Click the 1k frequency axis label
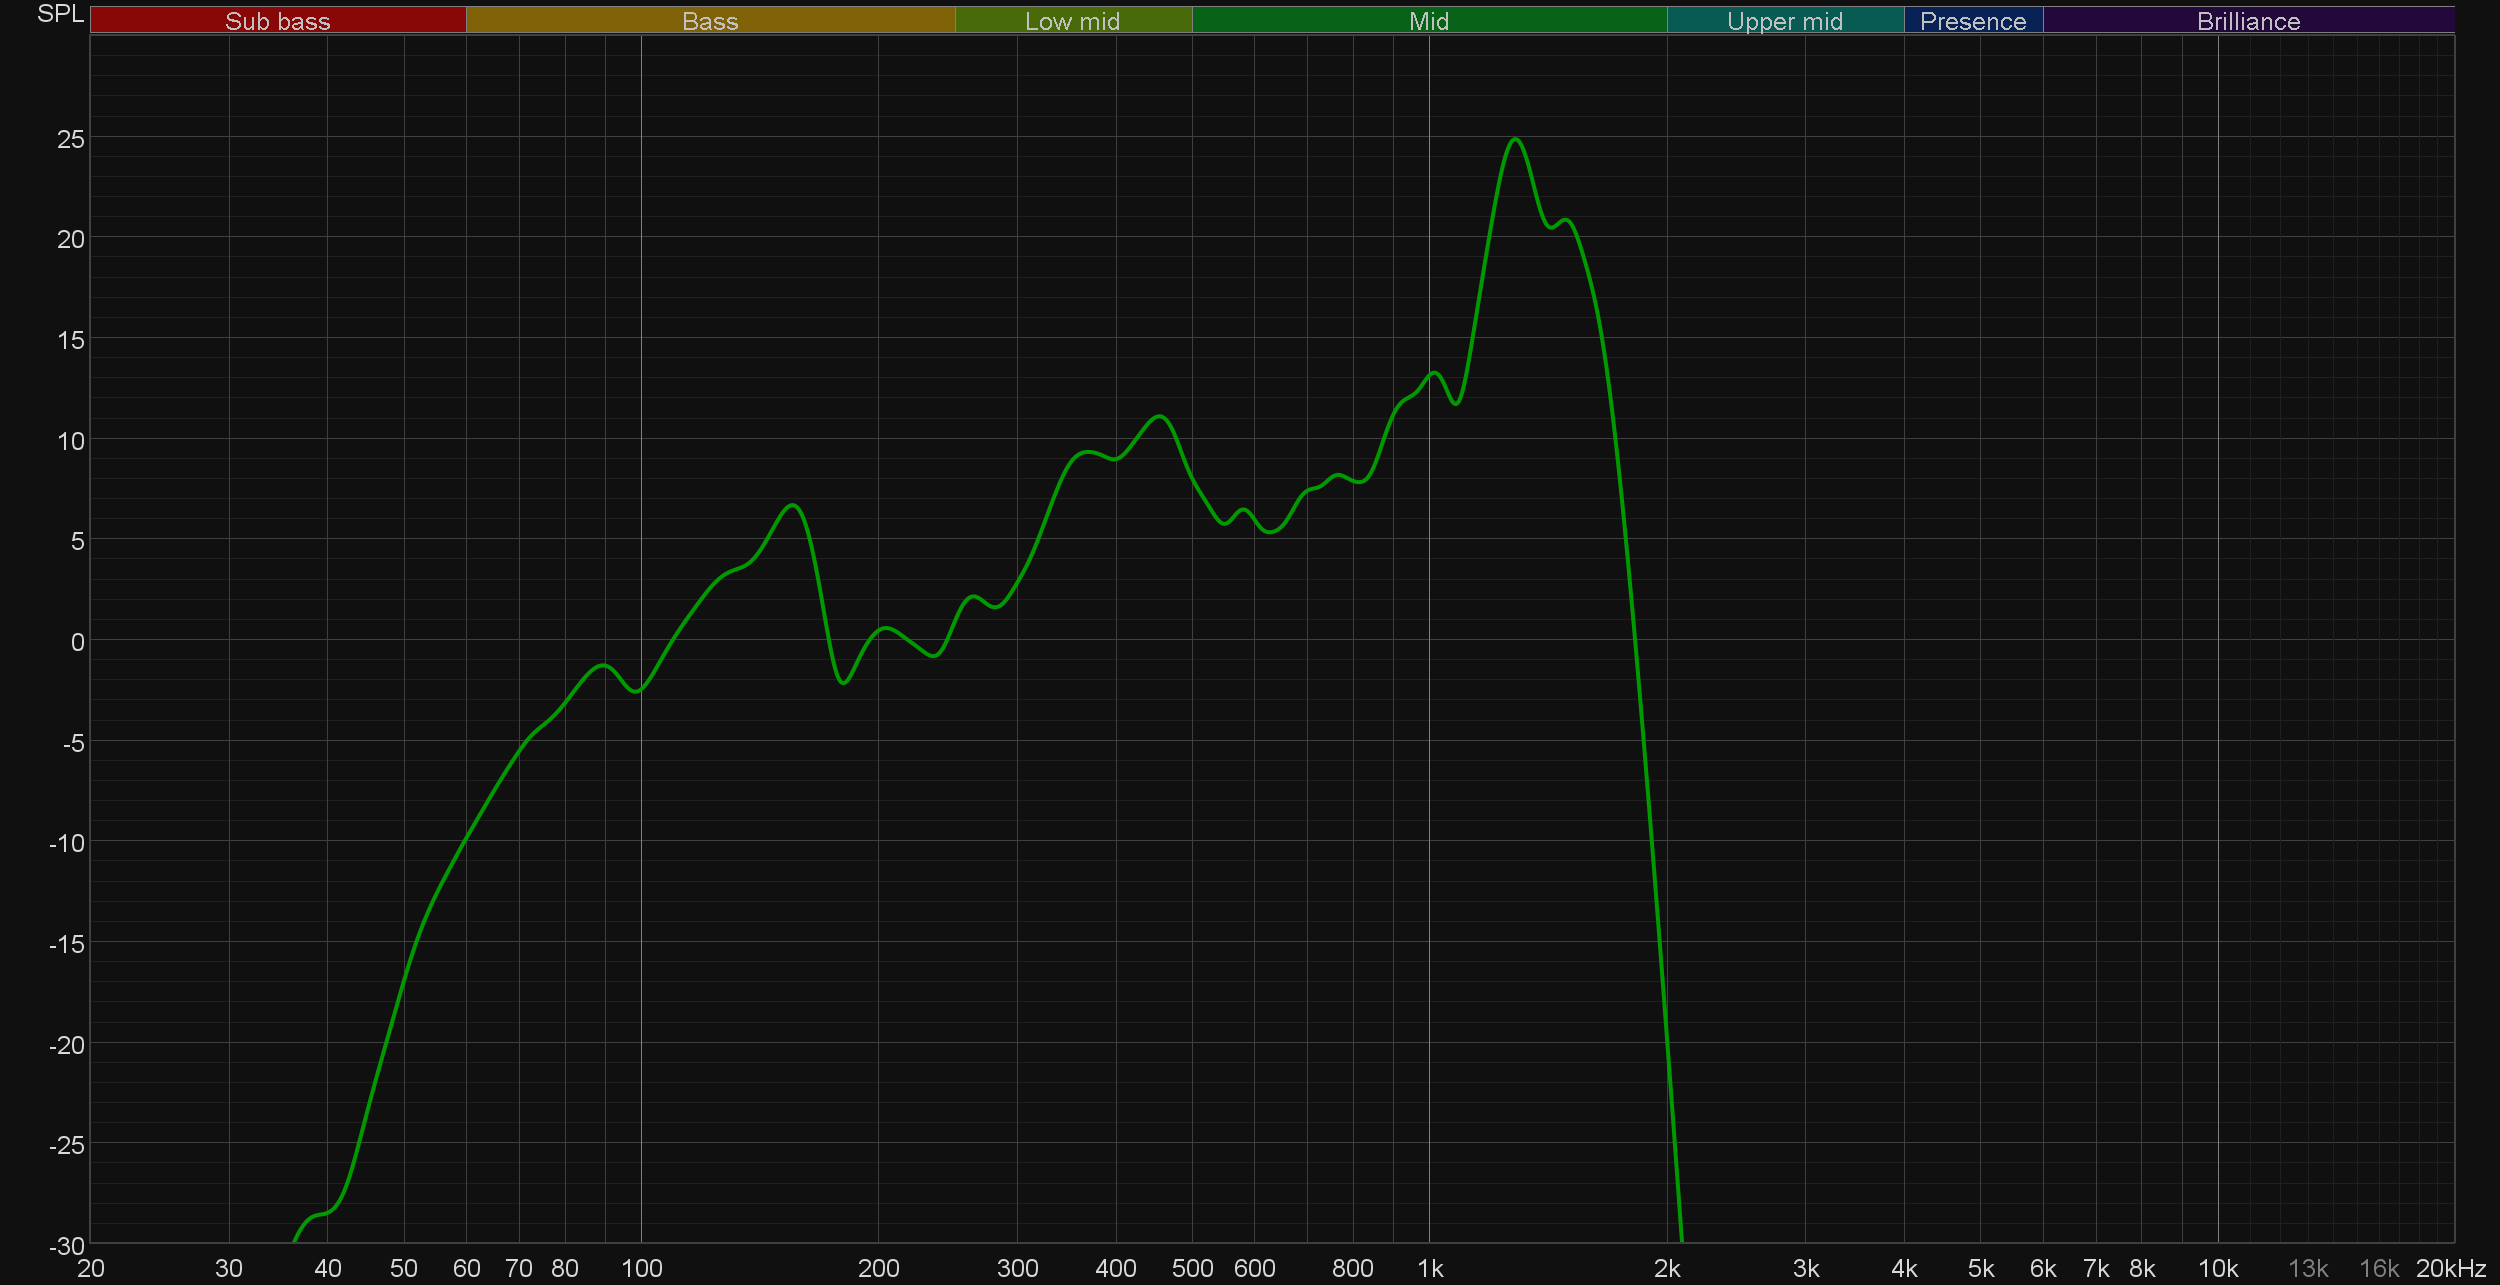Viewport: 2500px width, 1285px height. [x=1430, y=1269]
